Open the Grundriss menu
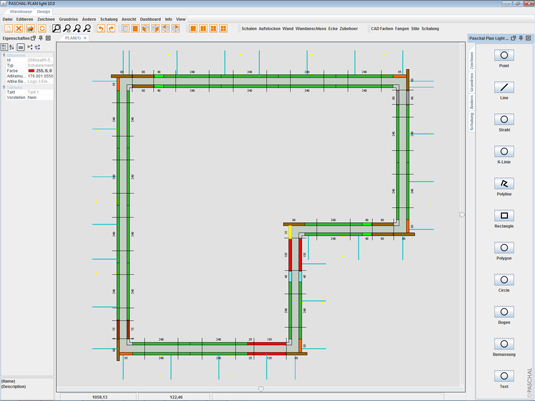 [68, 19]
